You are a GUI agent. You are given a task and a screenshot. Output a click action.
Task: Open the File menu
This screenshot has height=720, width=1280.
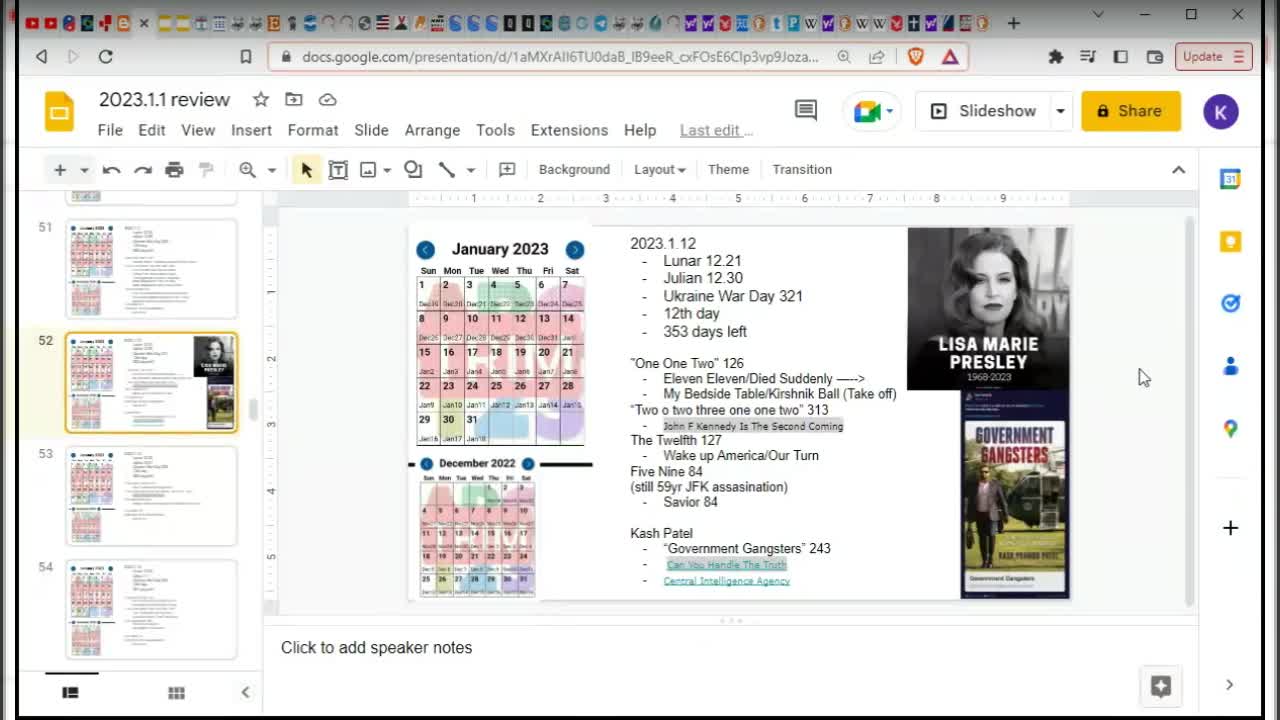click(x=110, y=130)
